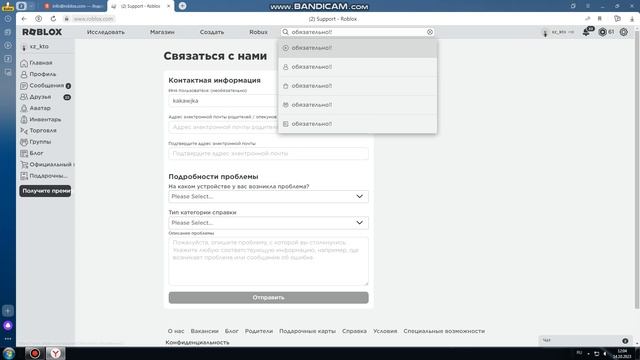Open the chat bar at bottom right
640x360 pixels.
point(585,340)
